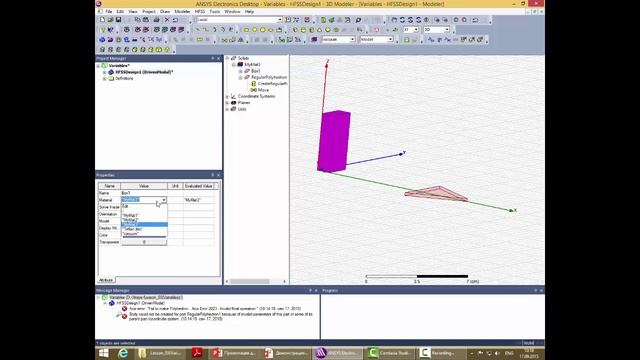Expand HFSSDesign1 node in Project Manager
The height and width of the screenshot is (360, 640).
[105, 72]
